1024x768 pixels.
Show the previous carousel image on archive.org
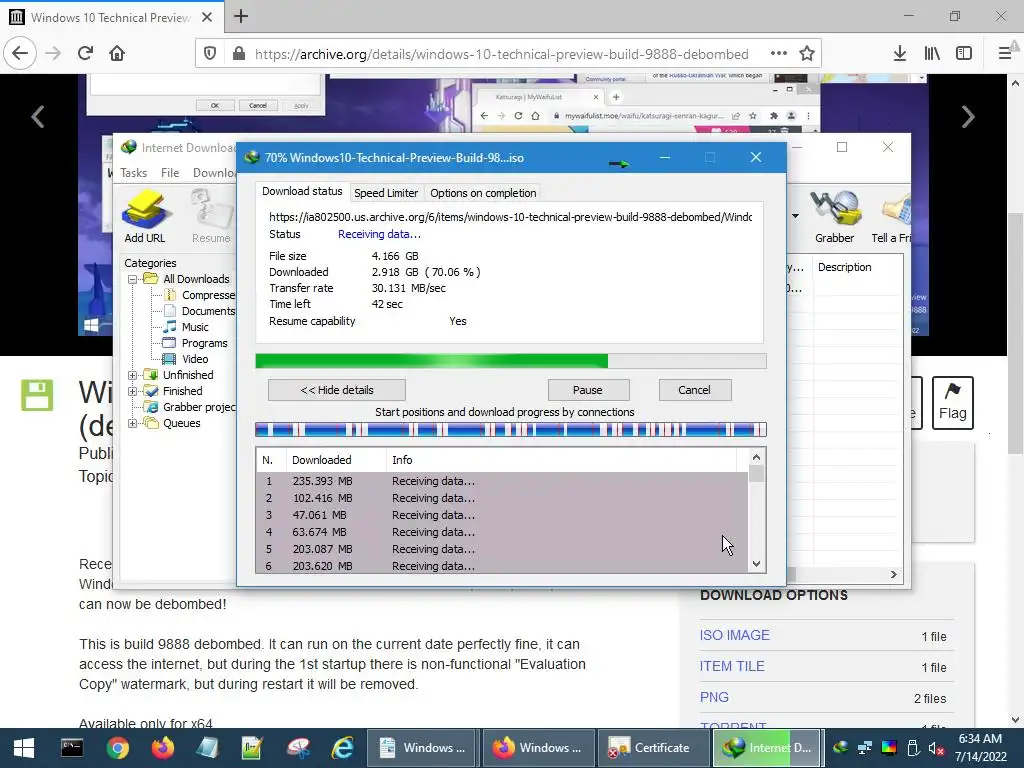(38, 117)
